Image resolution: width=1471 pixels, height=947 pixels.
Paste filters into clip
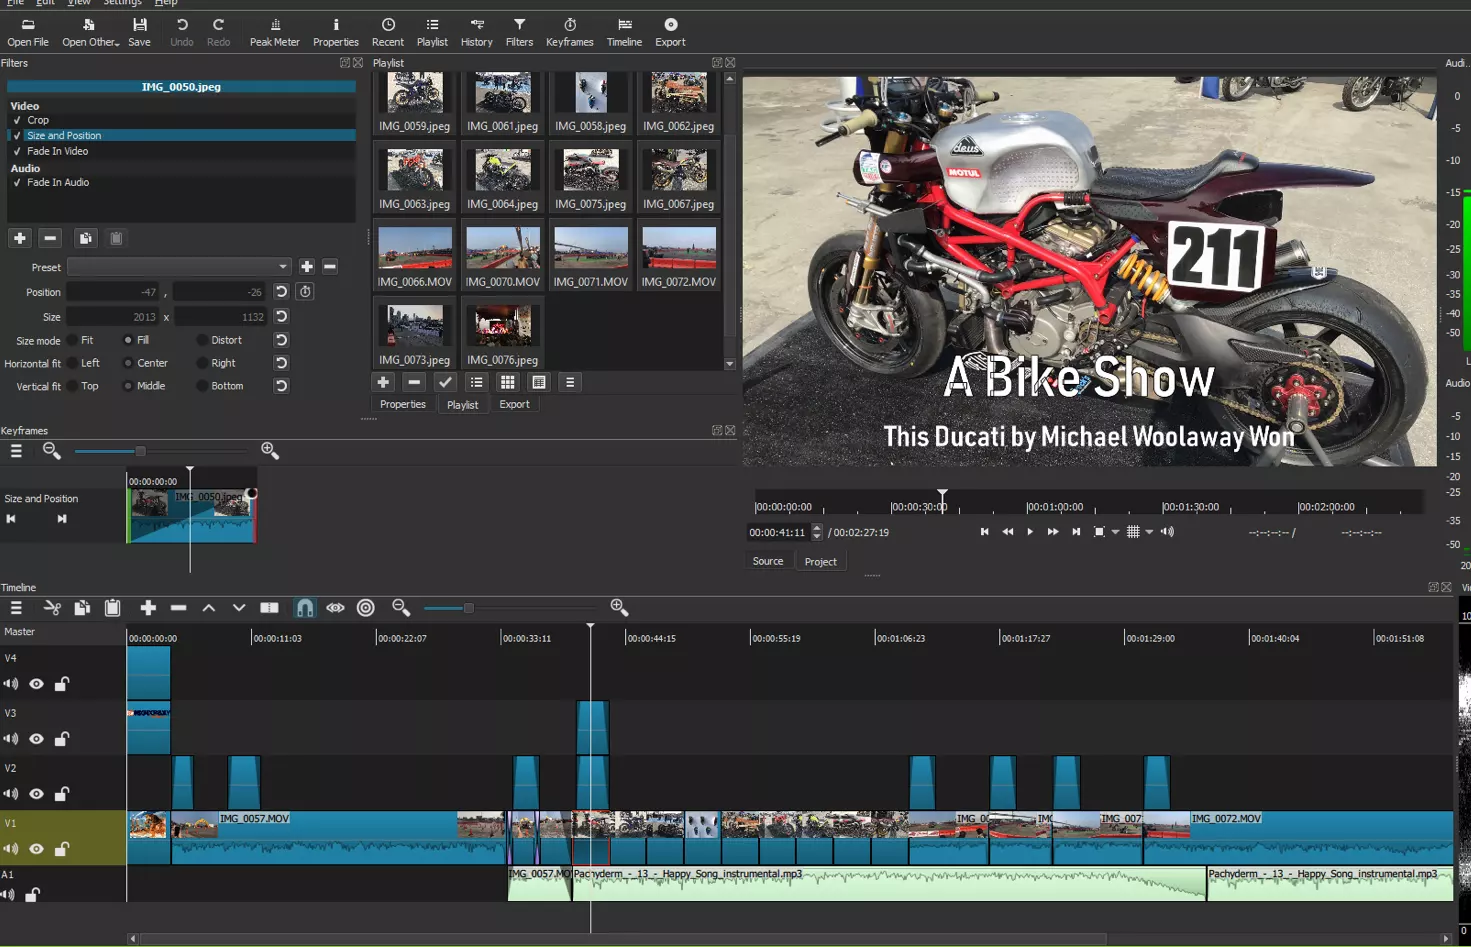[x=116, y=238]
